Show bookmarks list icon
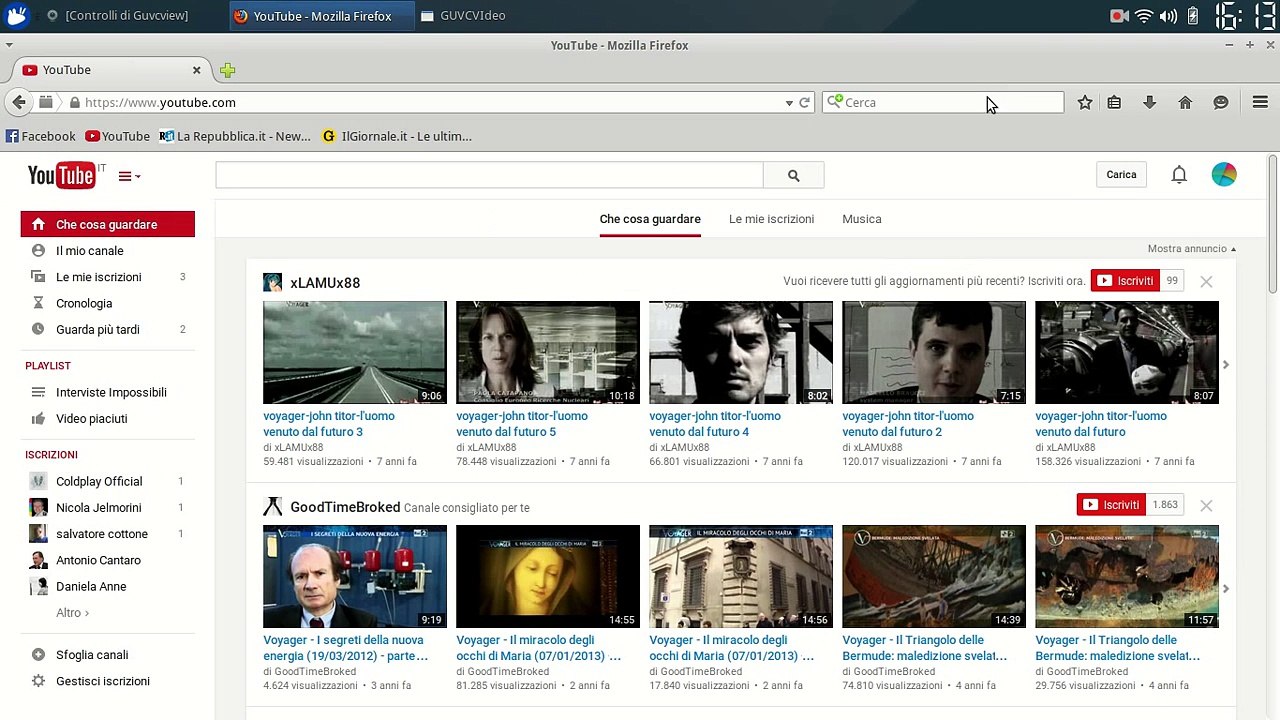Screen dimensions: 1280x720 coord(1114,102)
